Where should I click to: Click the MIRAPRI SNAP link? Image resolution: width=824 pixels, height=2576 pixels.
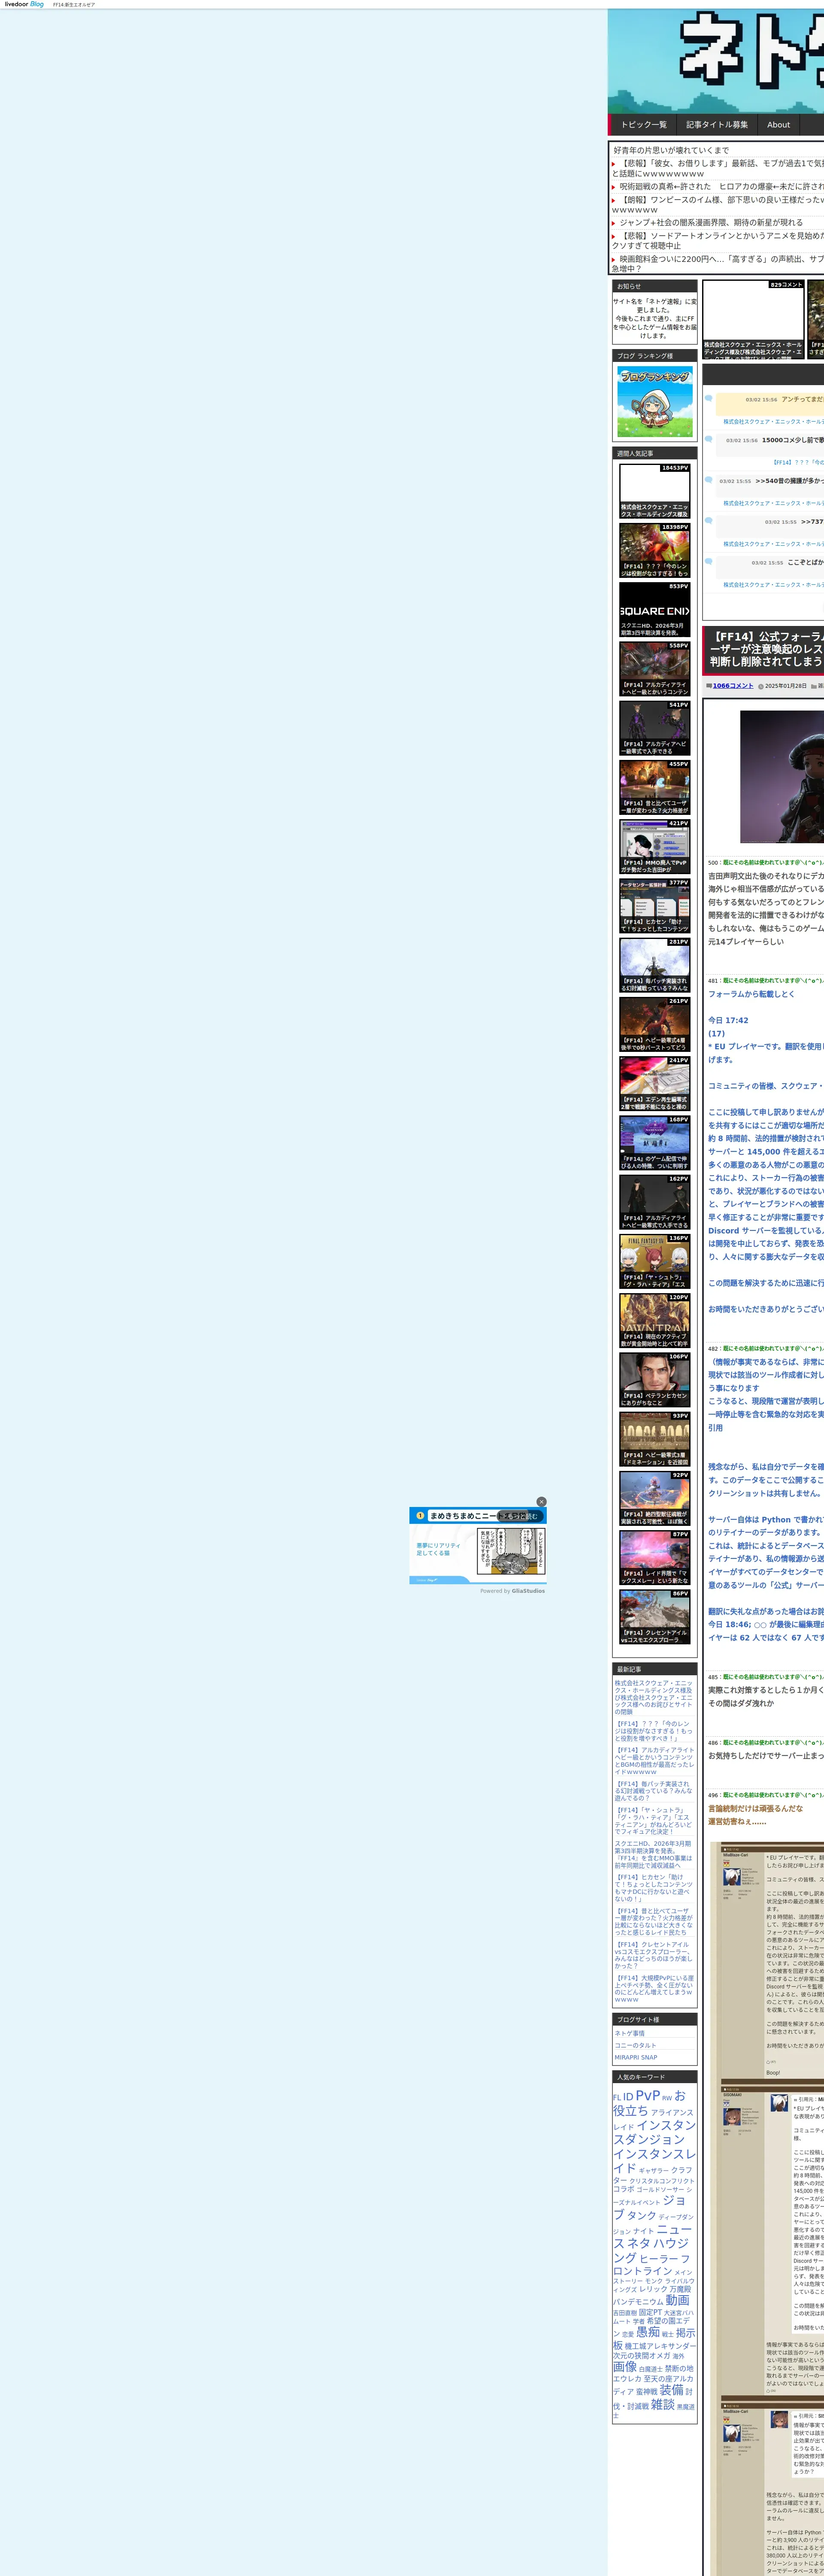636,2057
